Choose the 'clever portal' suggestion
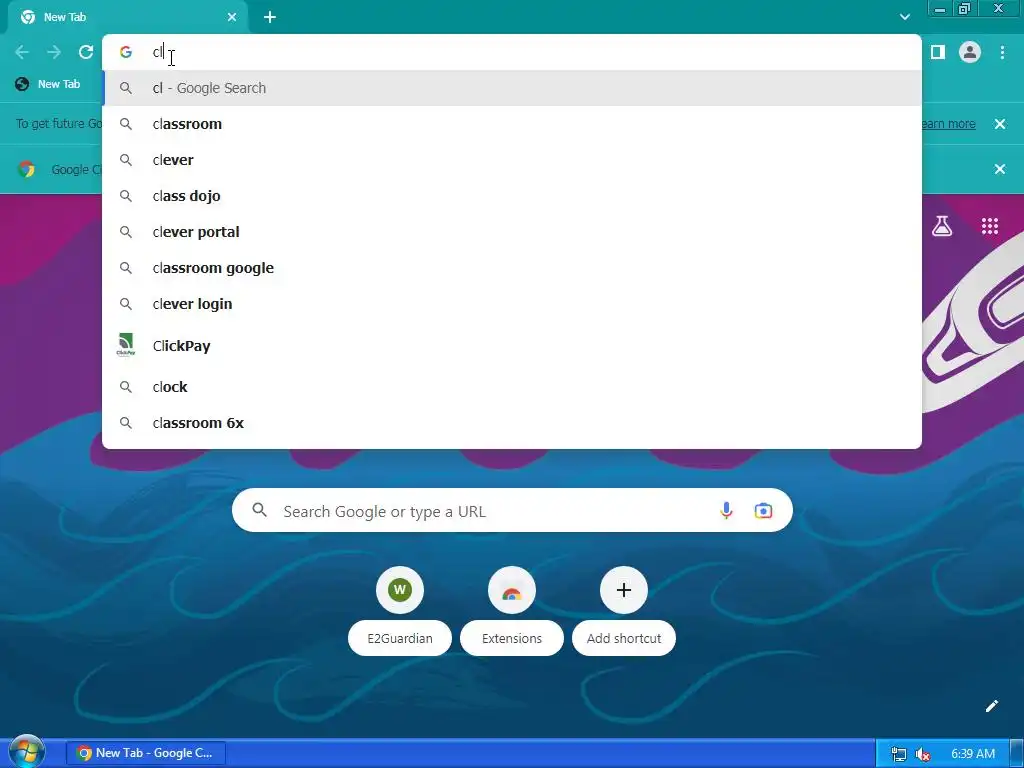 512,232
